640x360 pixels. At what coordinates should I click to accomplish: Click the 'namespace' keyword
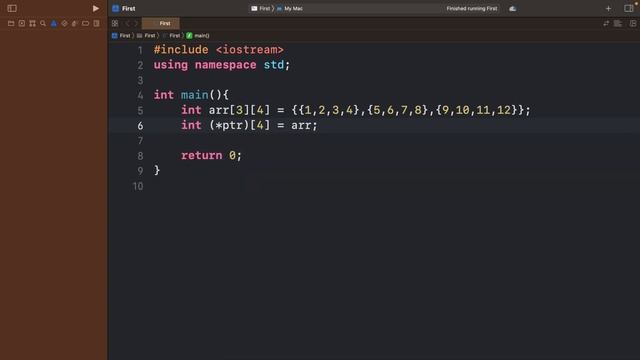point(225,65)
